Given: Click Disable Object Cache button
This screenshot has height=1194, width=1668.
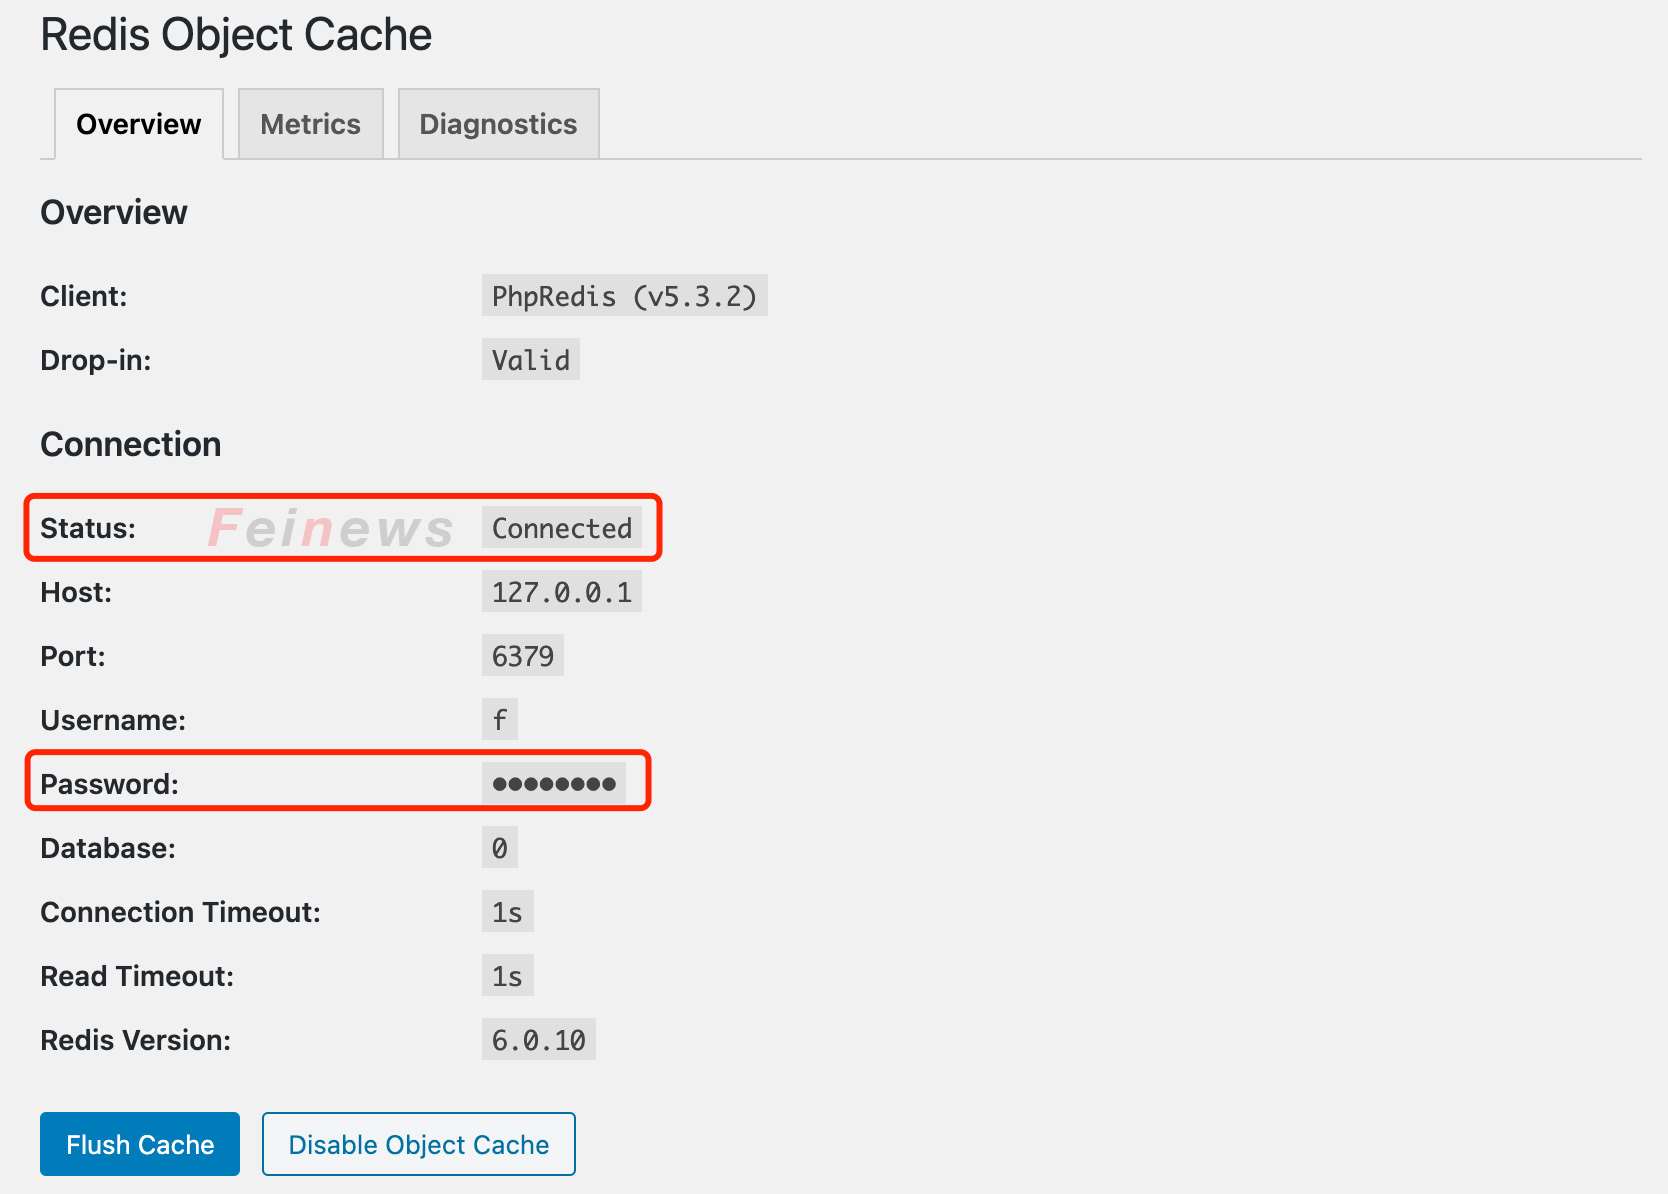Looking at the screenshot, I should click(x=419, y=1144).
